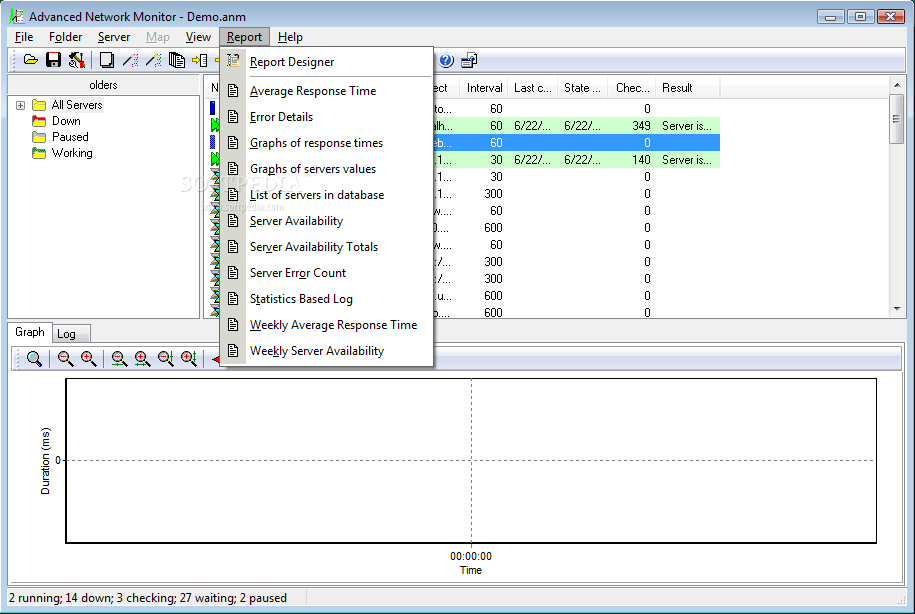Image resolution: width=915 pixels, height=614 pixels.
Task: Click the Down red folder icon
Action: 39,121
